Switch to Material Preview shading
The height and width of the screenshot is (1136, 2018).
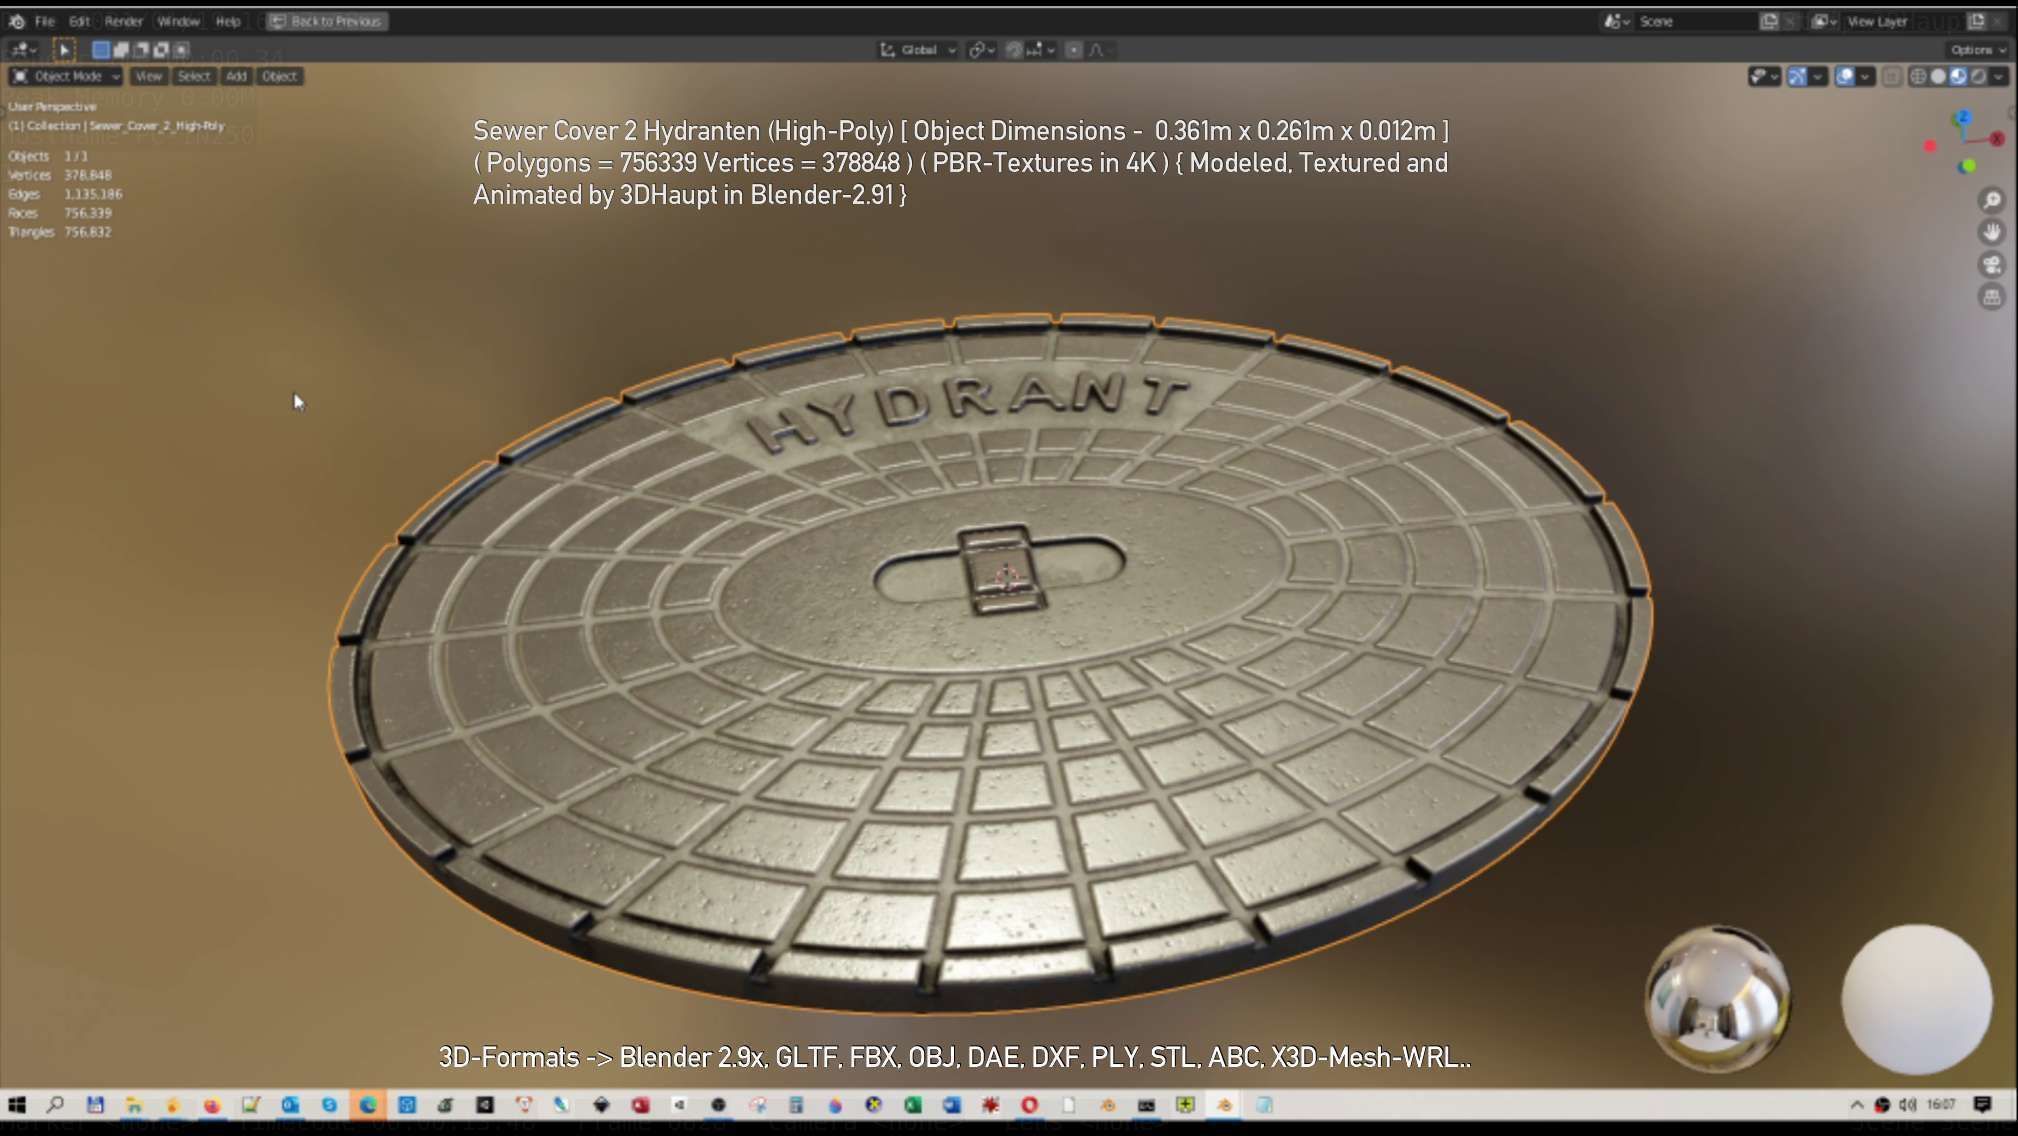[x=1958, y=76]
